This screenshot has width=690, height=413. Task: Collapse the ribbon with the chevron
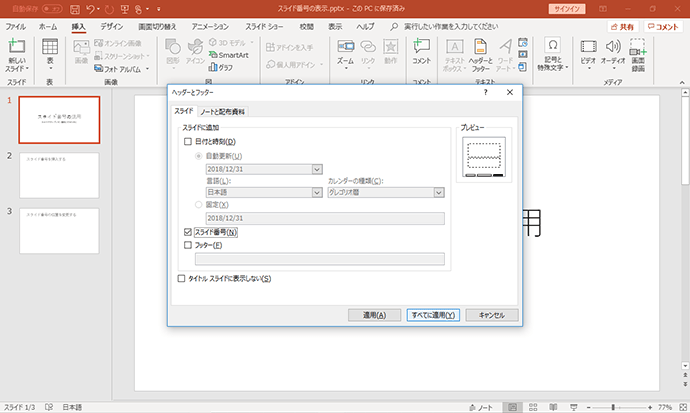[682, 82]
